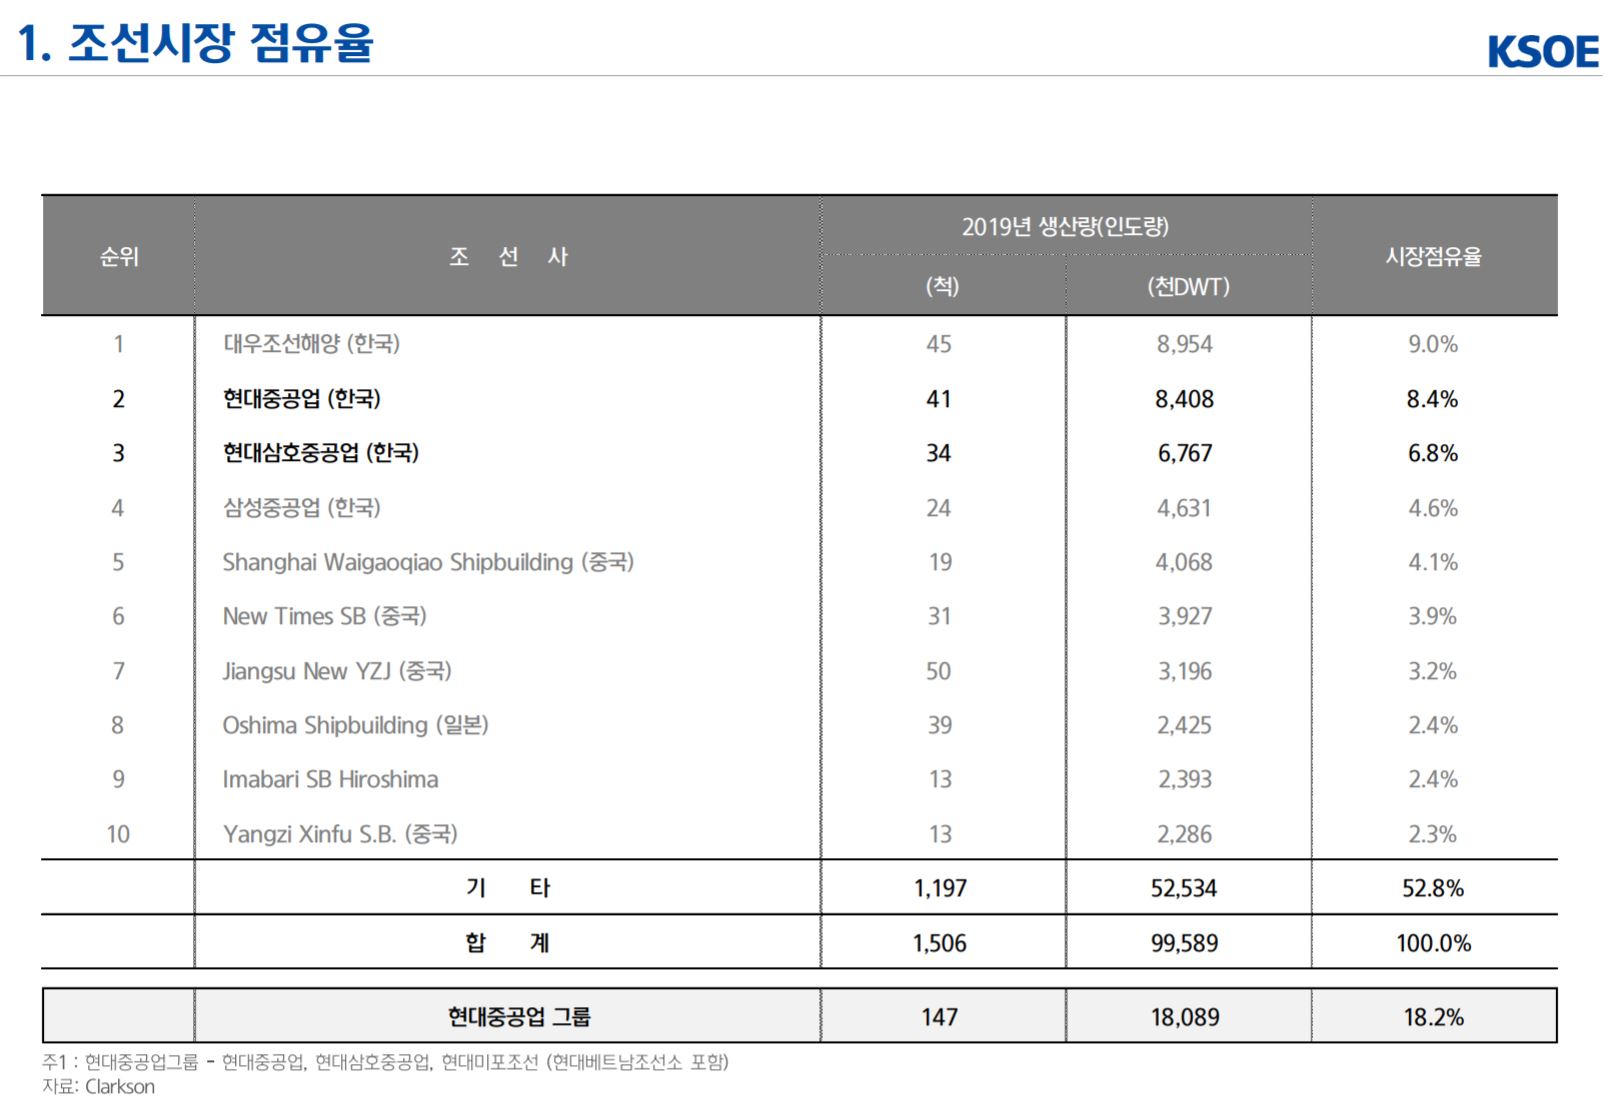Screen dimensions: 1619x1103
Task: Select 'Imabari SB Hiroshima' cell
Action: click(x=330, y=779)
